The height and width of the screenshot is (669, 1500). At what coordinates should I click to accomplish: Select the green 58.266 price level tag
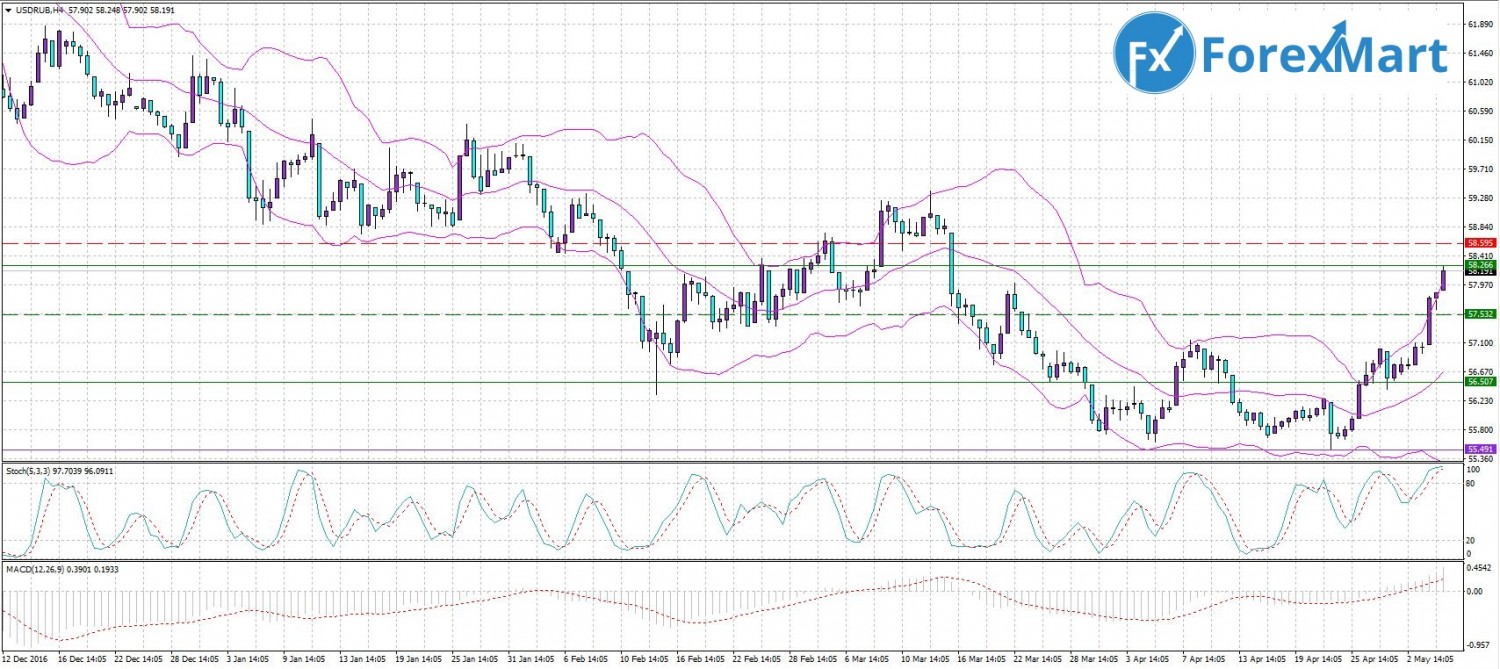[x=1479, y=264]
